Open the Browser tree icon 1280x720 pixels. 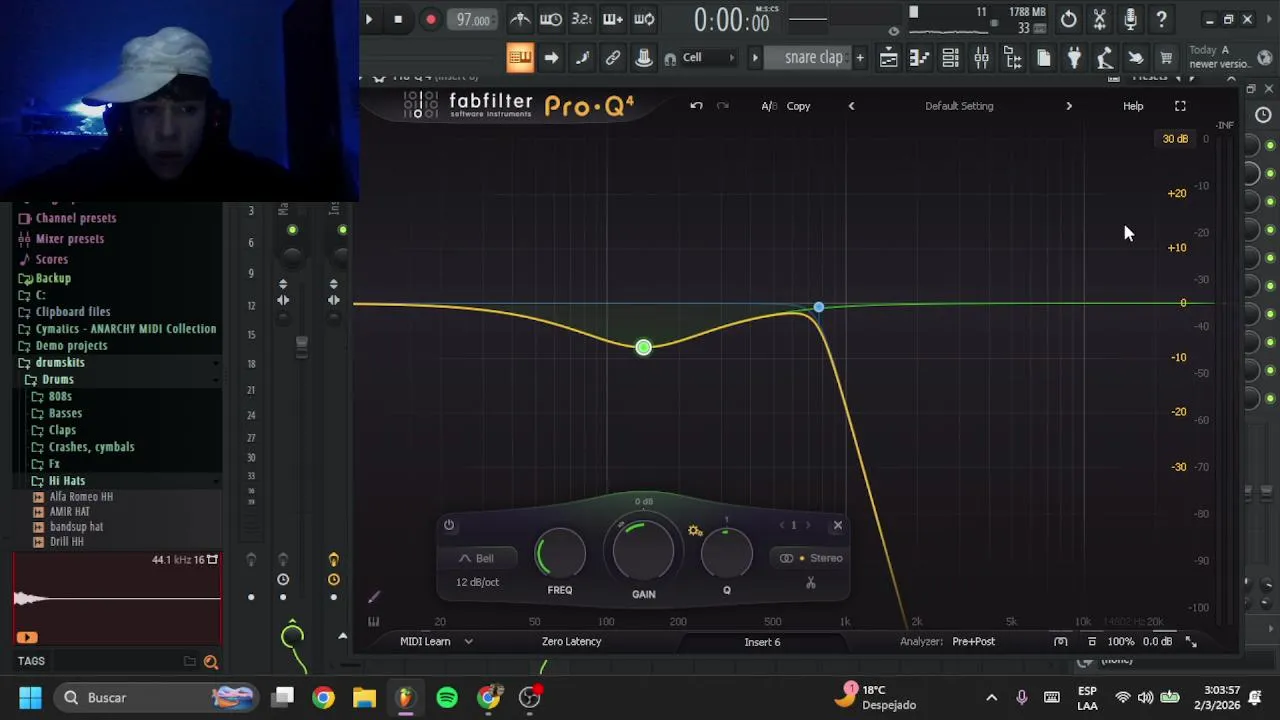coord(1012,58)
